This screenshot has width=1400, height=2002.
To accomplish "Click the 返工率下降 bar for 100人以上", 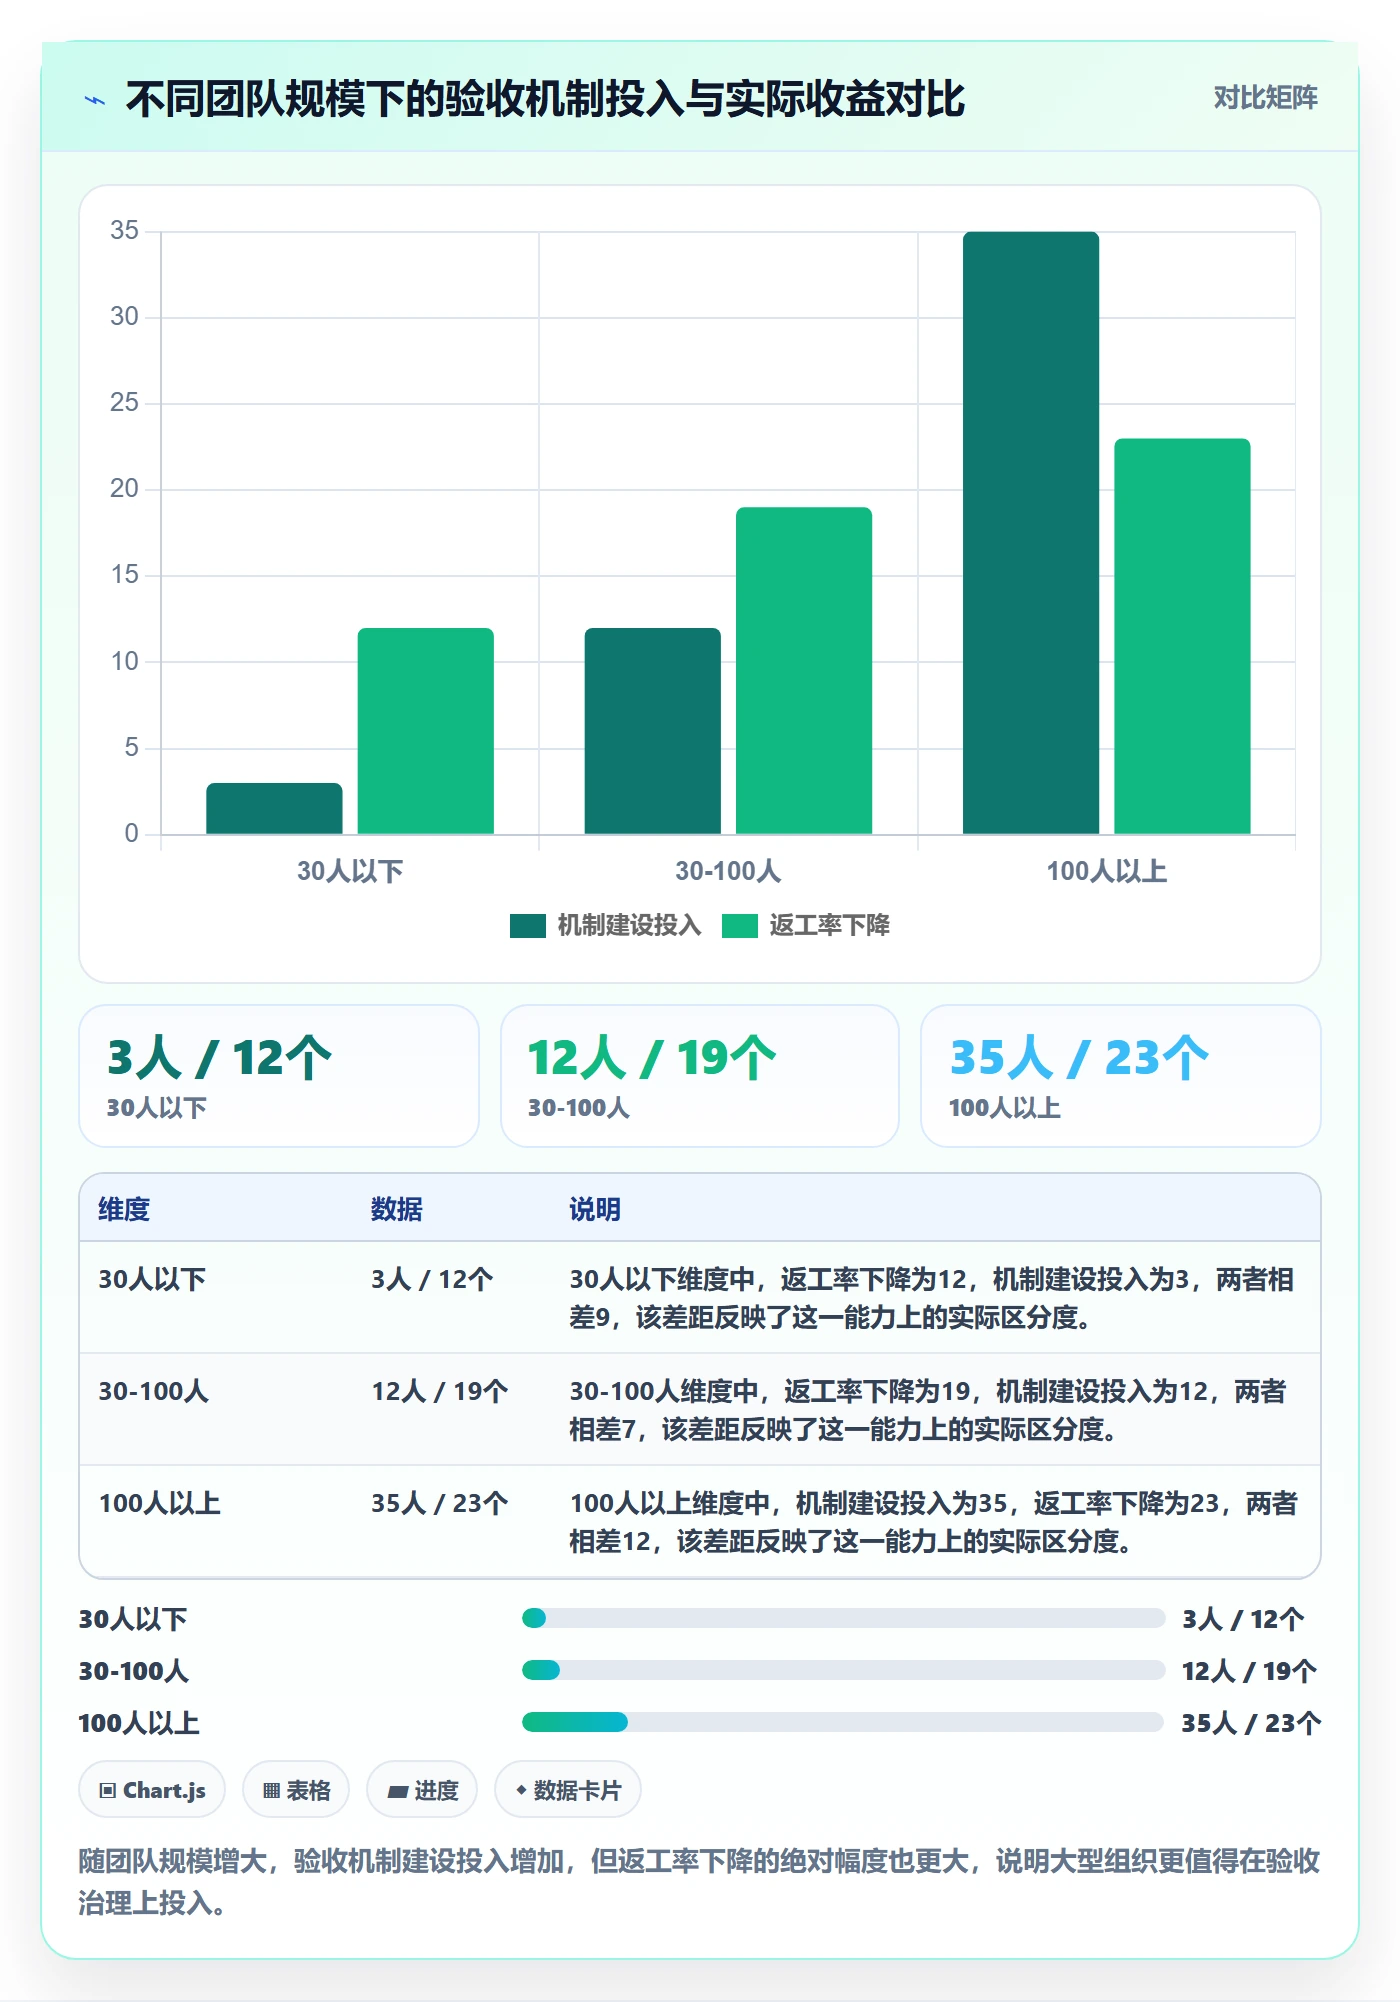I will pyautogui.click(x=1182, y=636).
